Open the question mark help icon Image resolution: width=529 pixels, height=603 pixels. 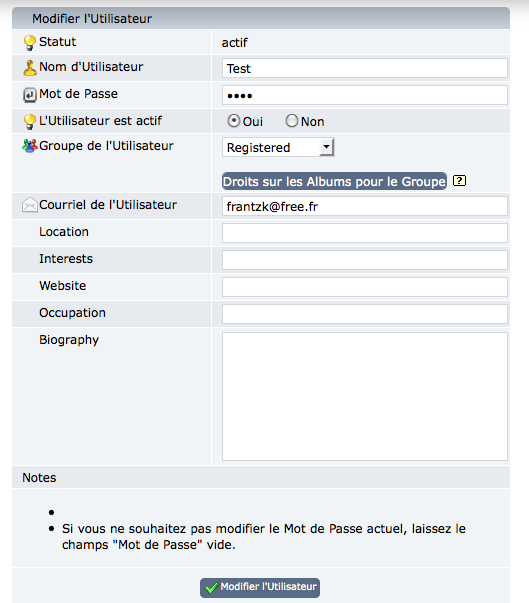(459, 180)
